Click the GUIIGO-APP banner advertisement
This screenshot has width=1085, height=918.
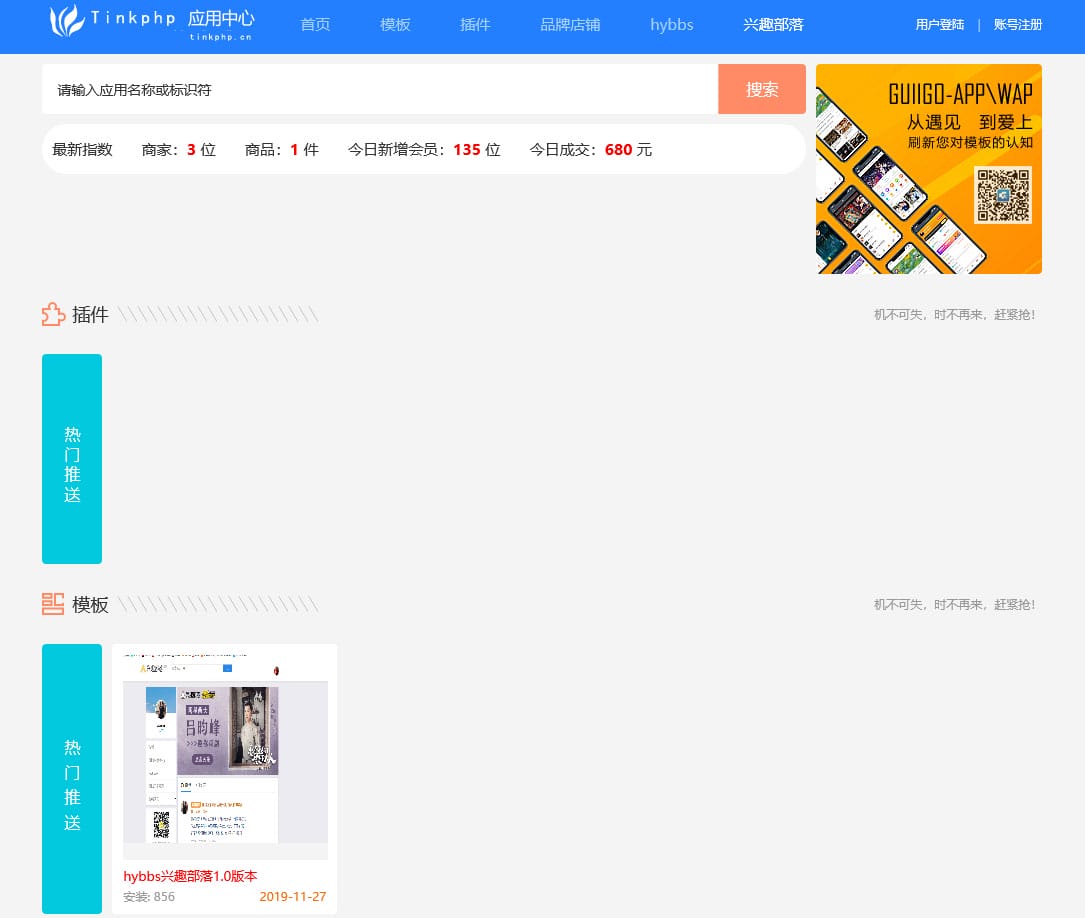pyautogui.click(x=928, y=168)
